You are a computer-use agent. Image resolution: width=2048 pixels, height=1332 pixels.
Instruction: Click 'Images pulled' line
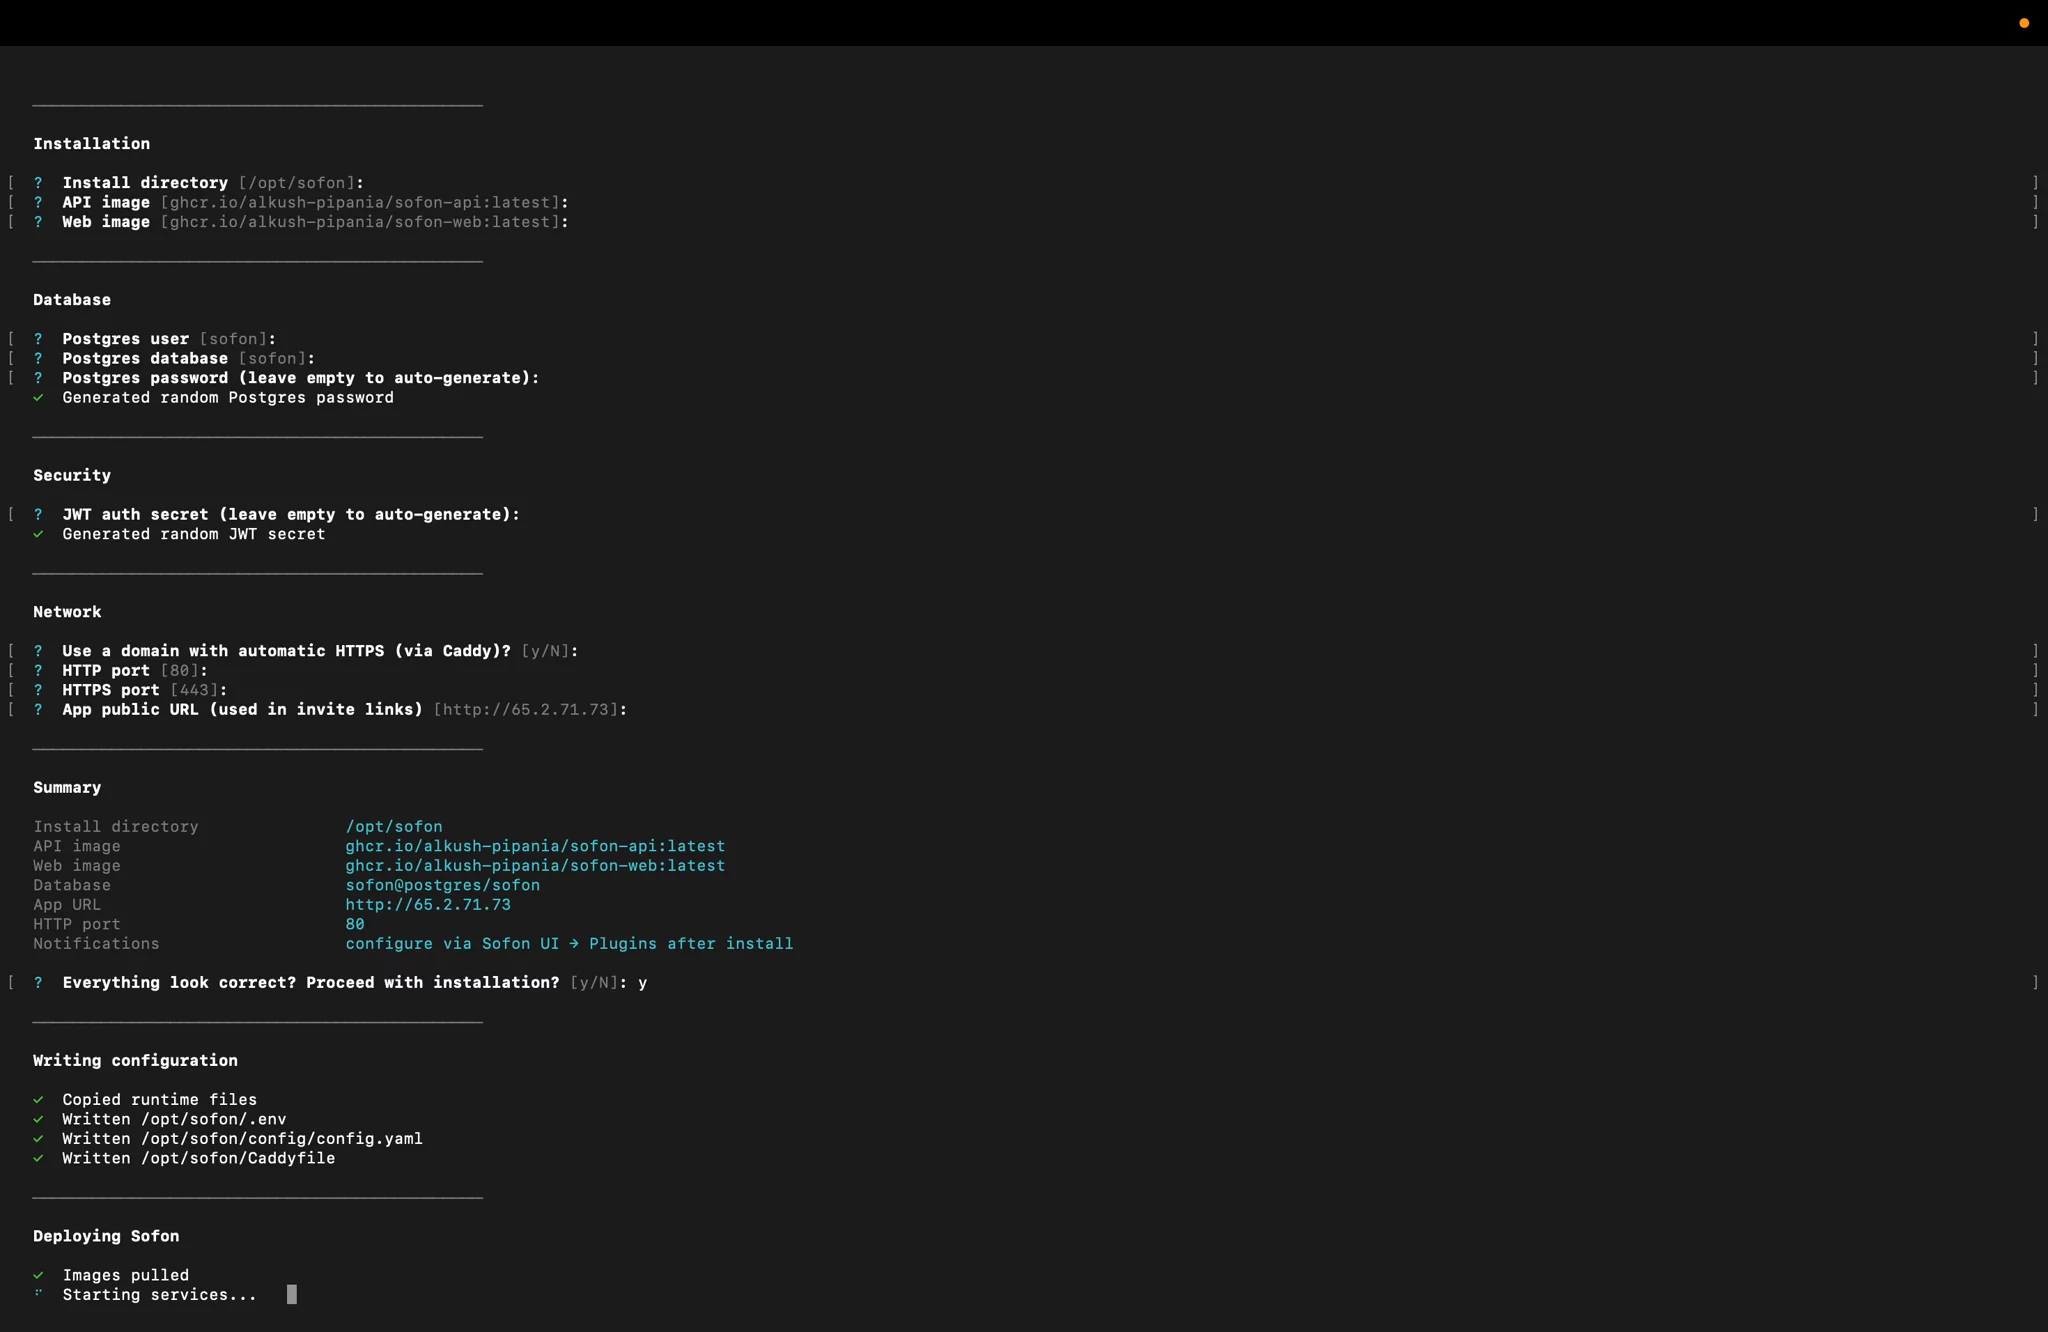[x=126, y=1276]
